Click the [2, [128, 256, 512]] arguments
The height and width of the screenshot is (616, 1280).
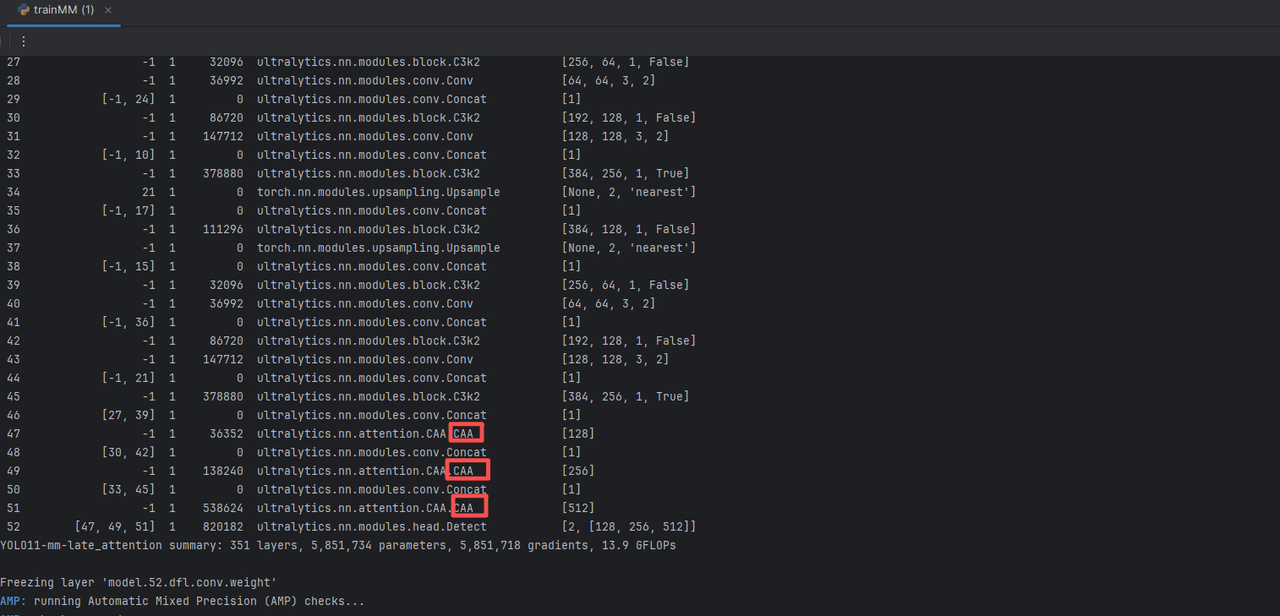click(x=629, y=527)
